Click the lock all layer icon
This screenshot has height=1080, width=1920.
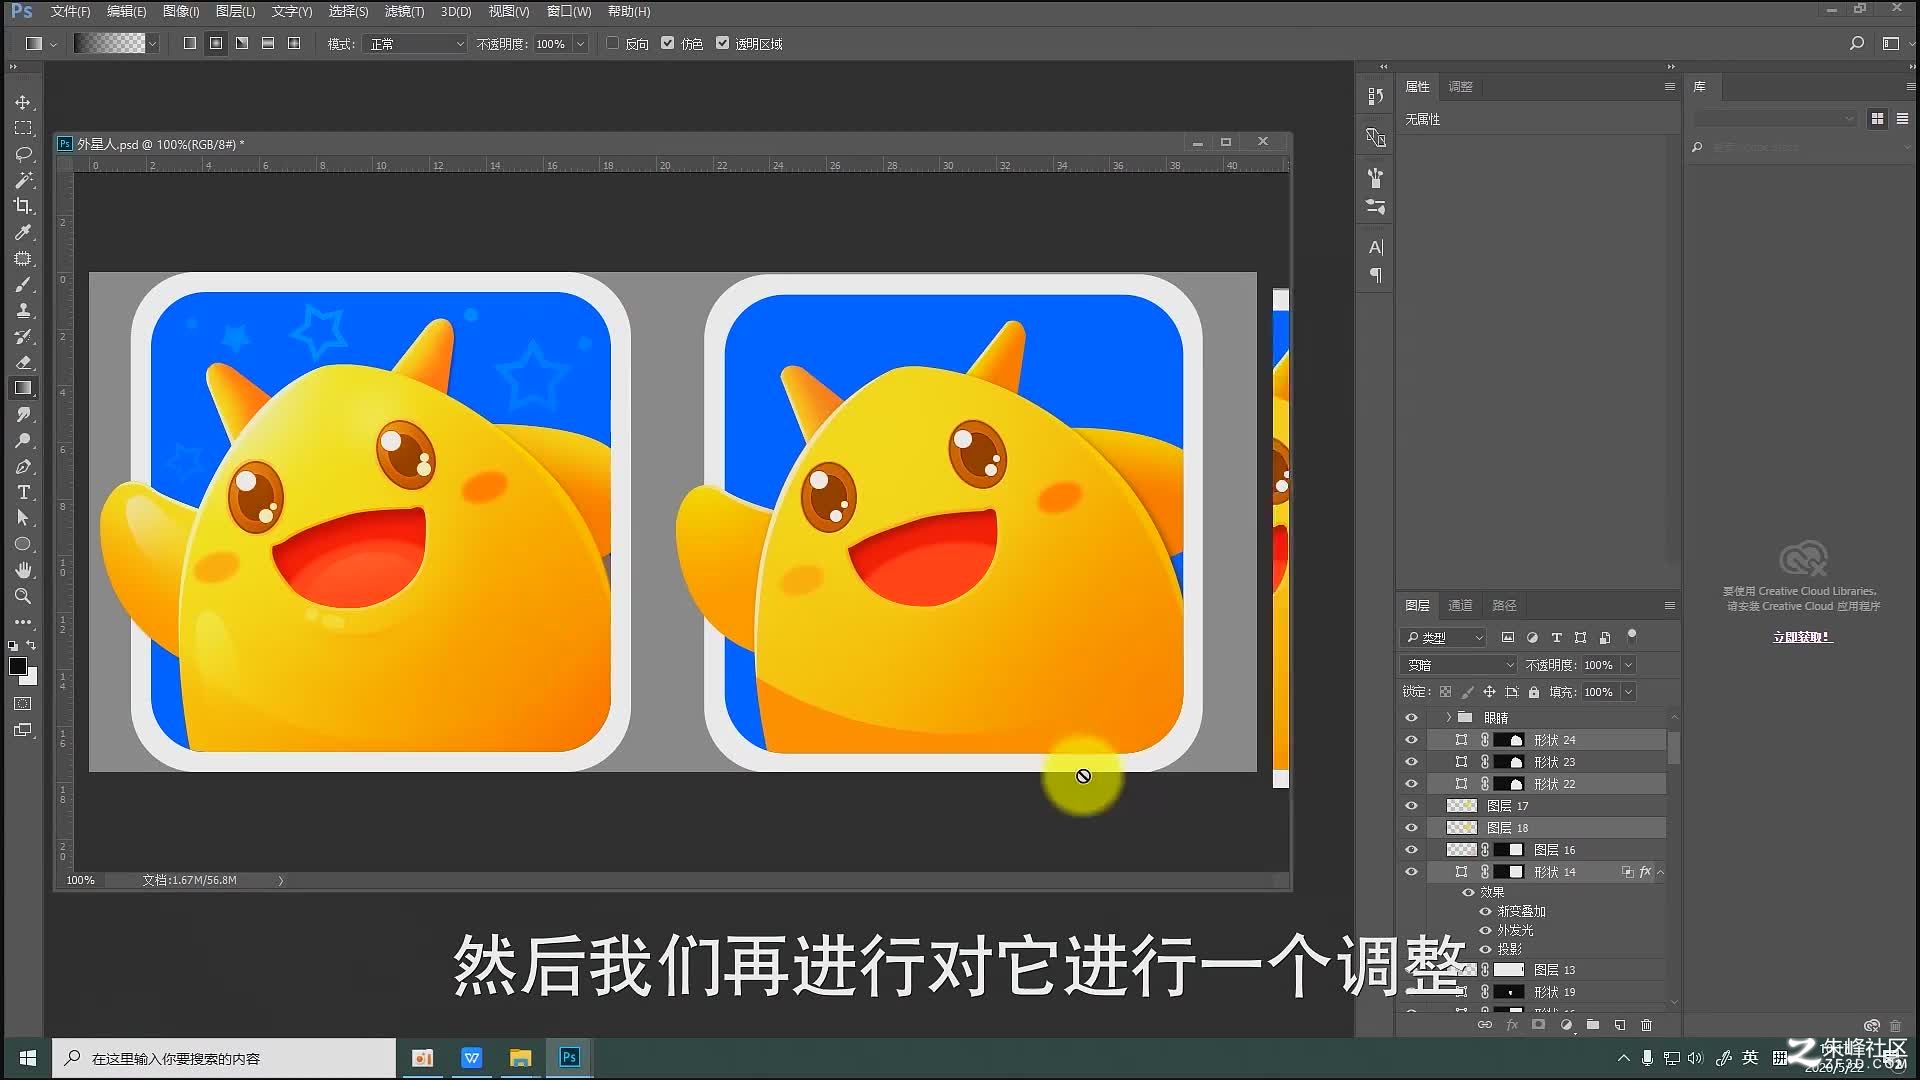(1534, 692)
